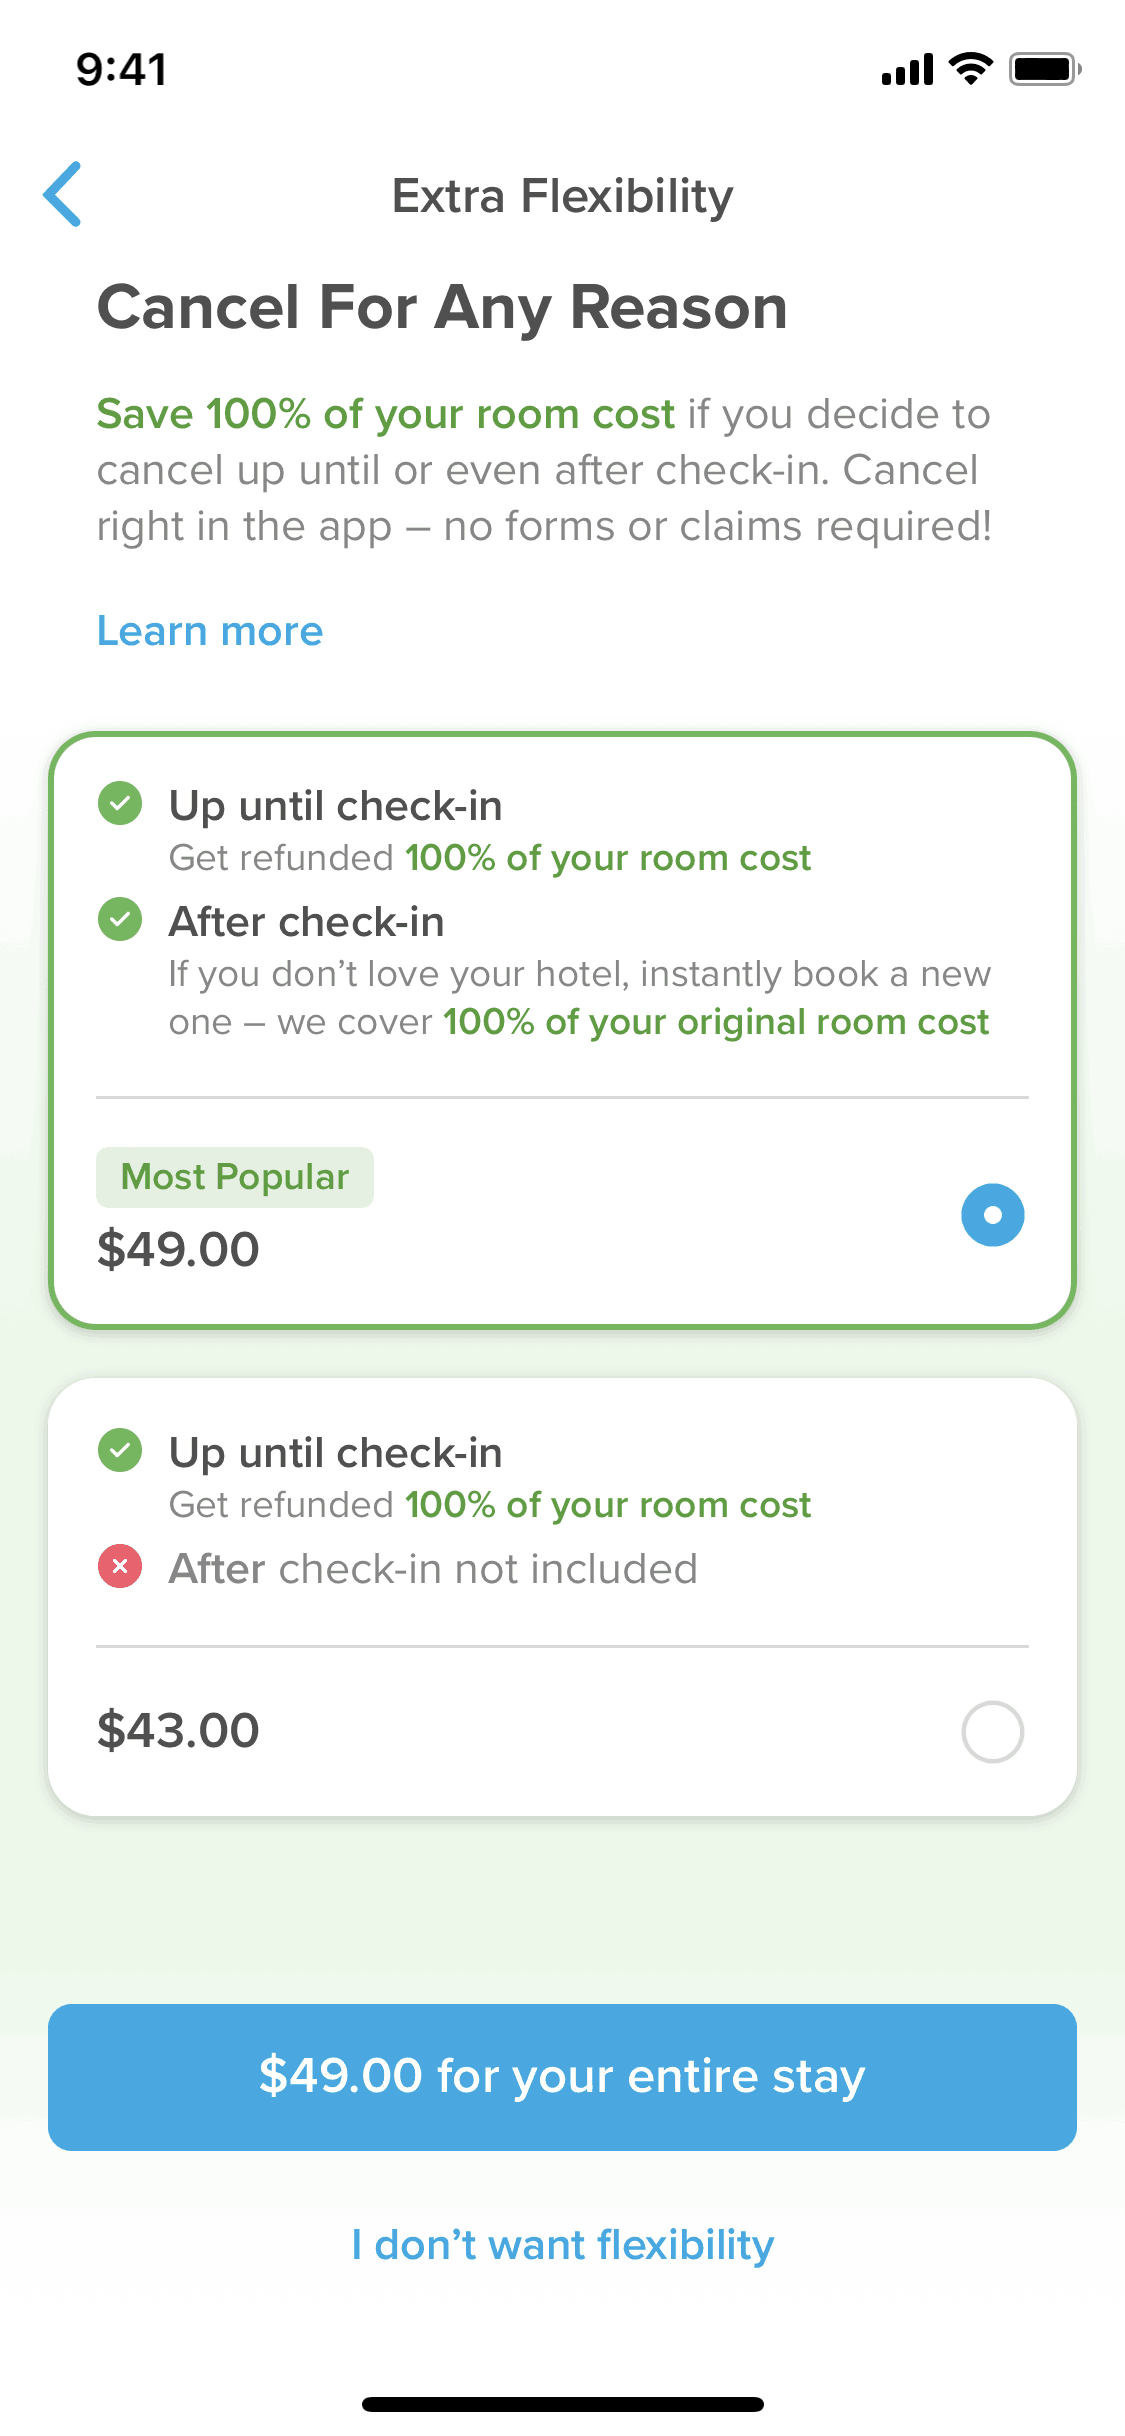Tap the Most Popular badge

click(x=235, y=1177)
